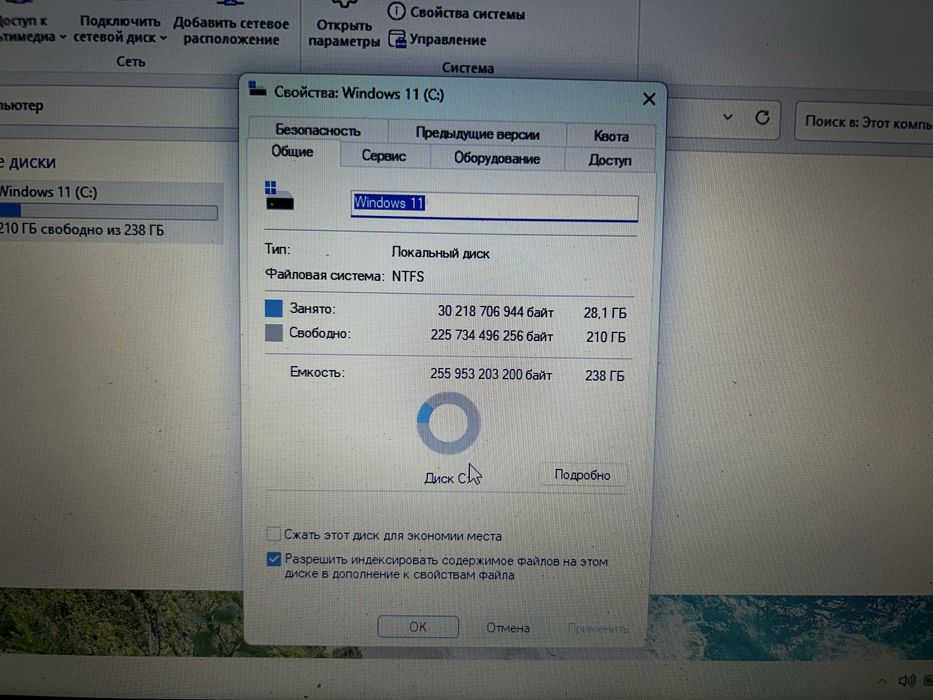Click the speaker volume icon in the taskbar
Screen dimensions: 933x700
907,680
